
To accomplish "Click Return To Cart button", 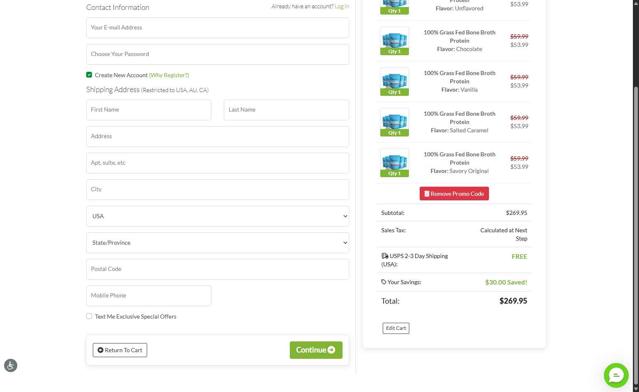I will [120, 350].
